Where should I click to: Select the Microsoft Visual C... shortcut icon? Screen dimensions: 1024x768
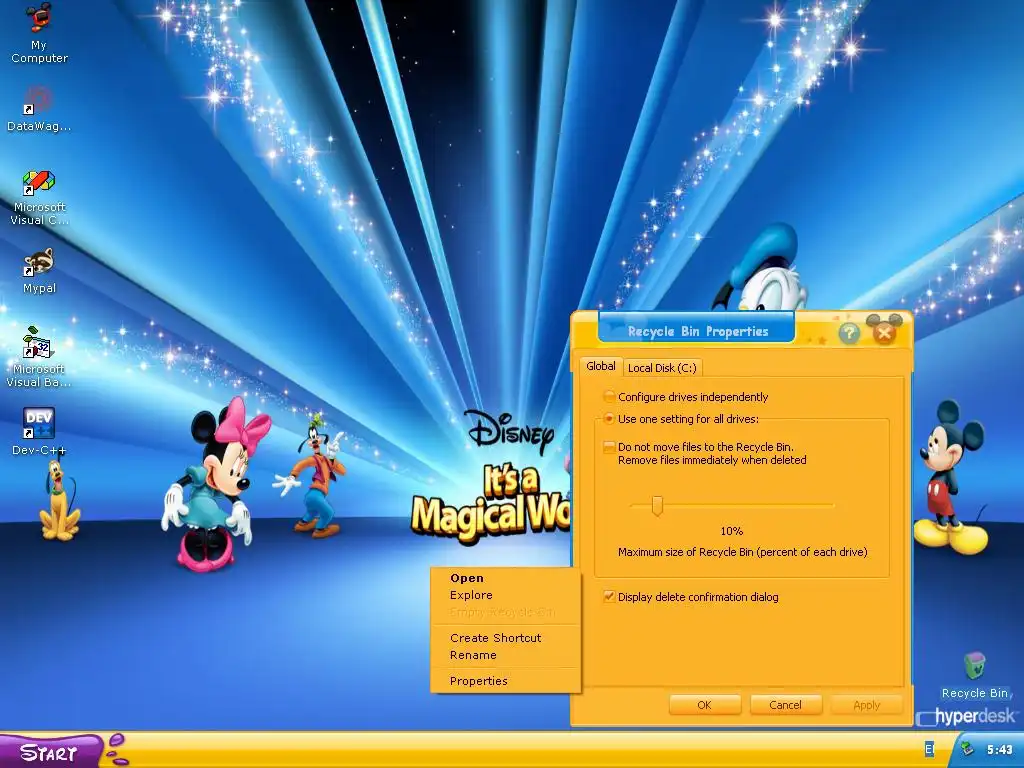[39, 197]
